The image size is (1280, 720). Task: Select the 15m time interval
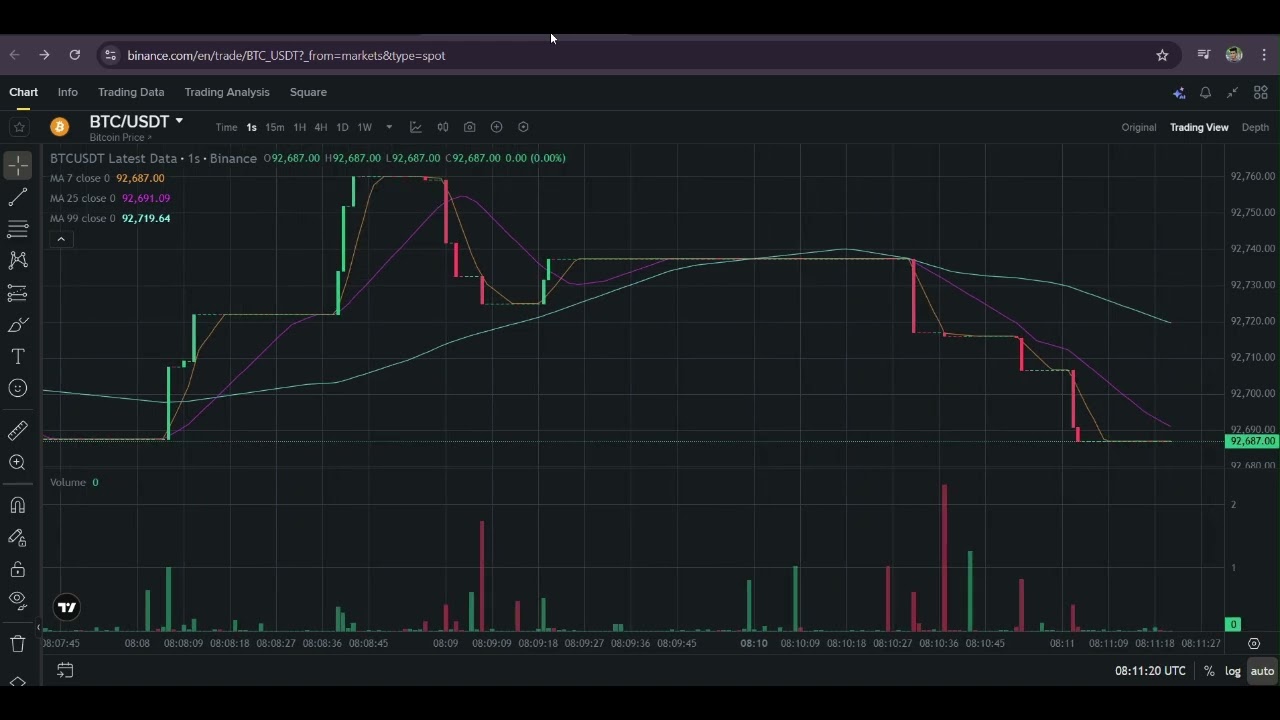274,127
